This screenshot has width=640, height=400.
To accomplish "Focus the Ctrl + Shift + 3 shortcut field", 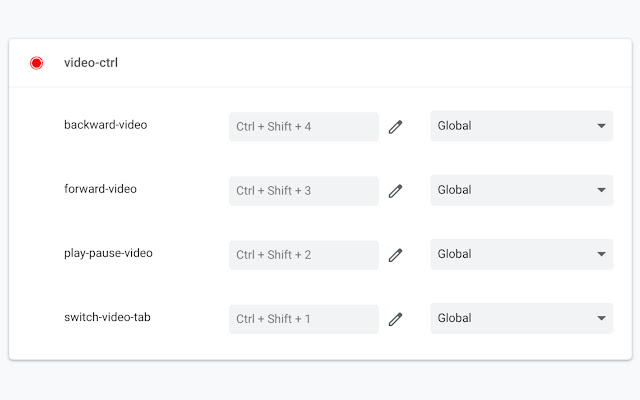I will [303, 191].
